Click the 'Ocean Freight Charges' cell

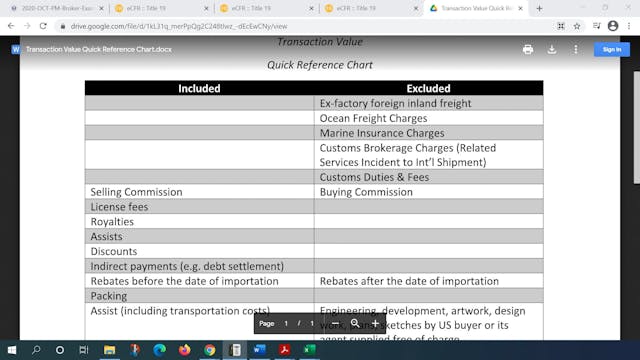tap(429, 118)
